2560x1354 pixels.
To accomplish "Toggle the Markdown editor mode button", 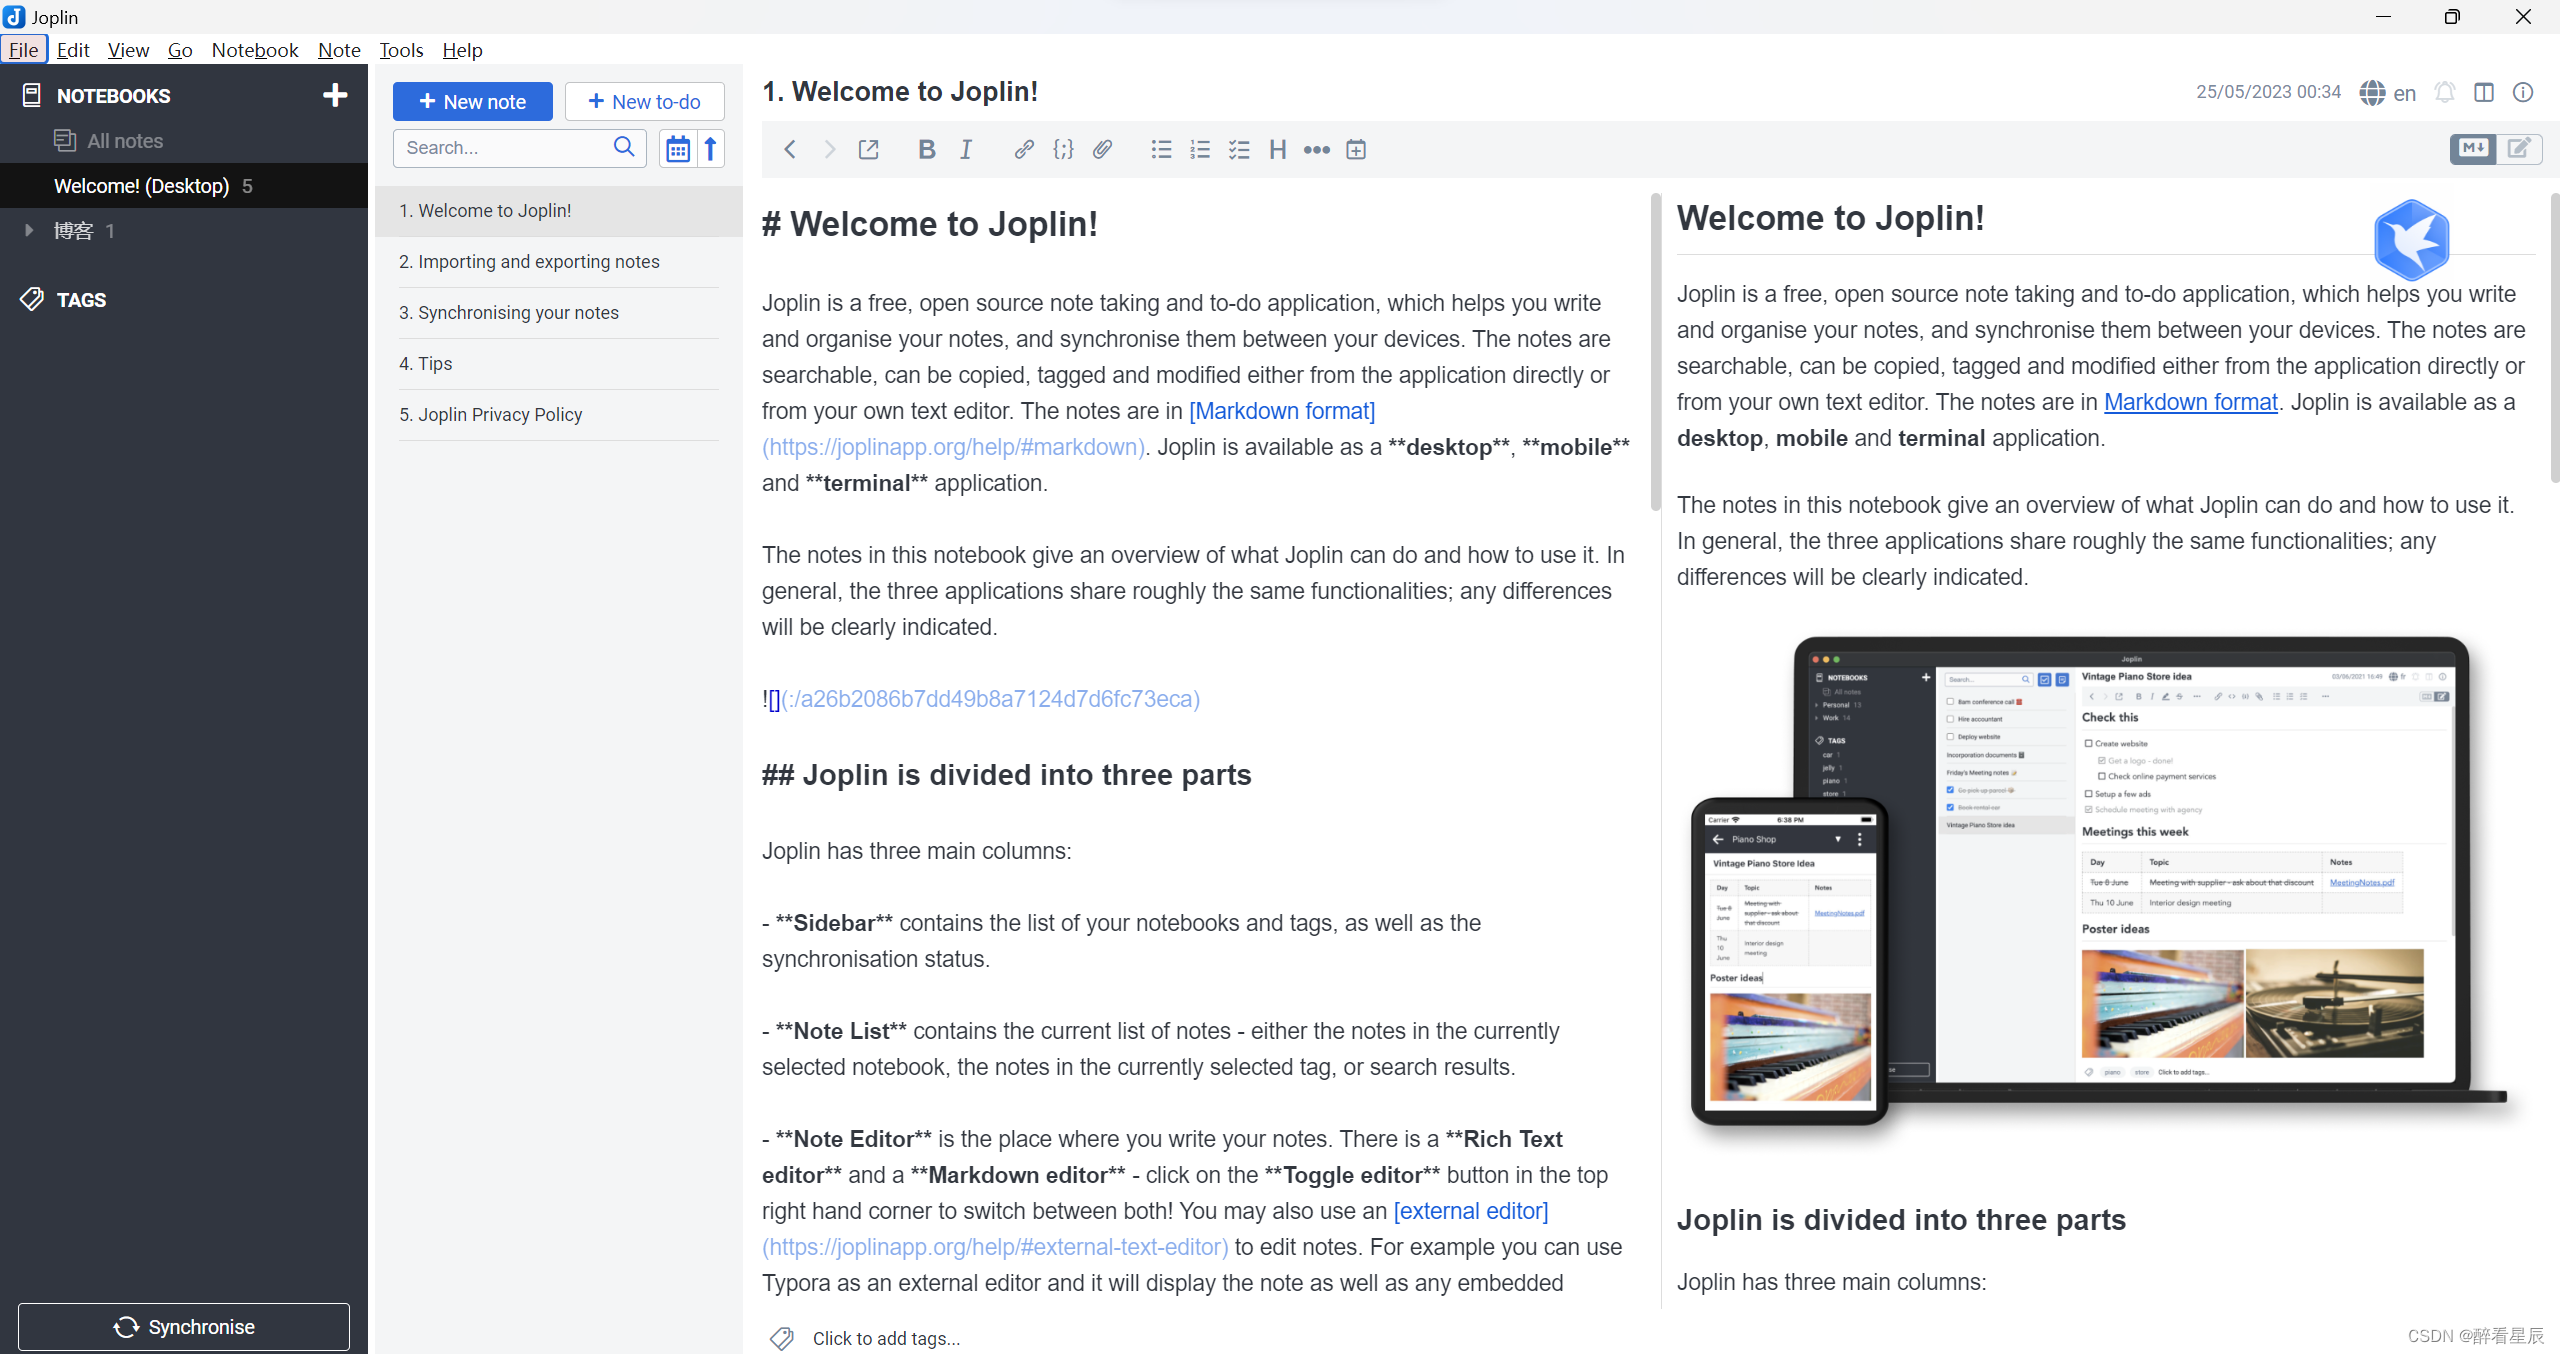I will point(2473,149).
